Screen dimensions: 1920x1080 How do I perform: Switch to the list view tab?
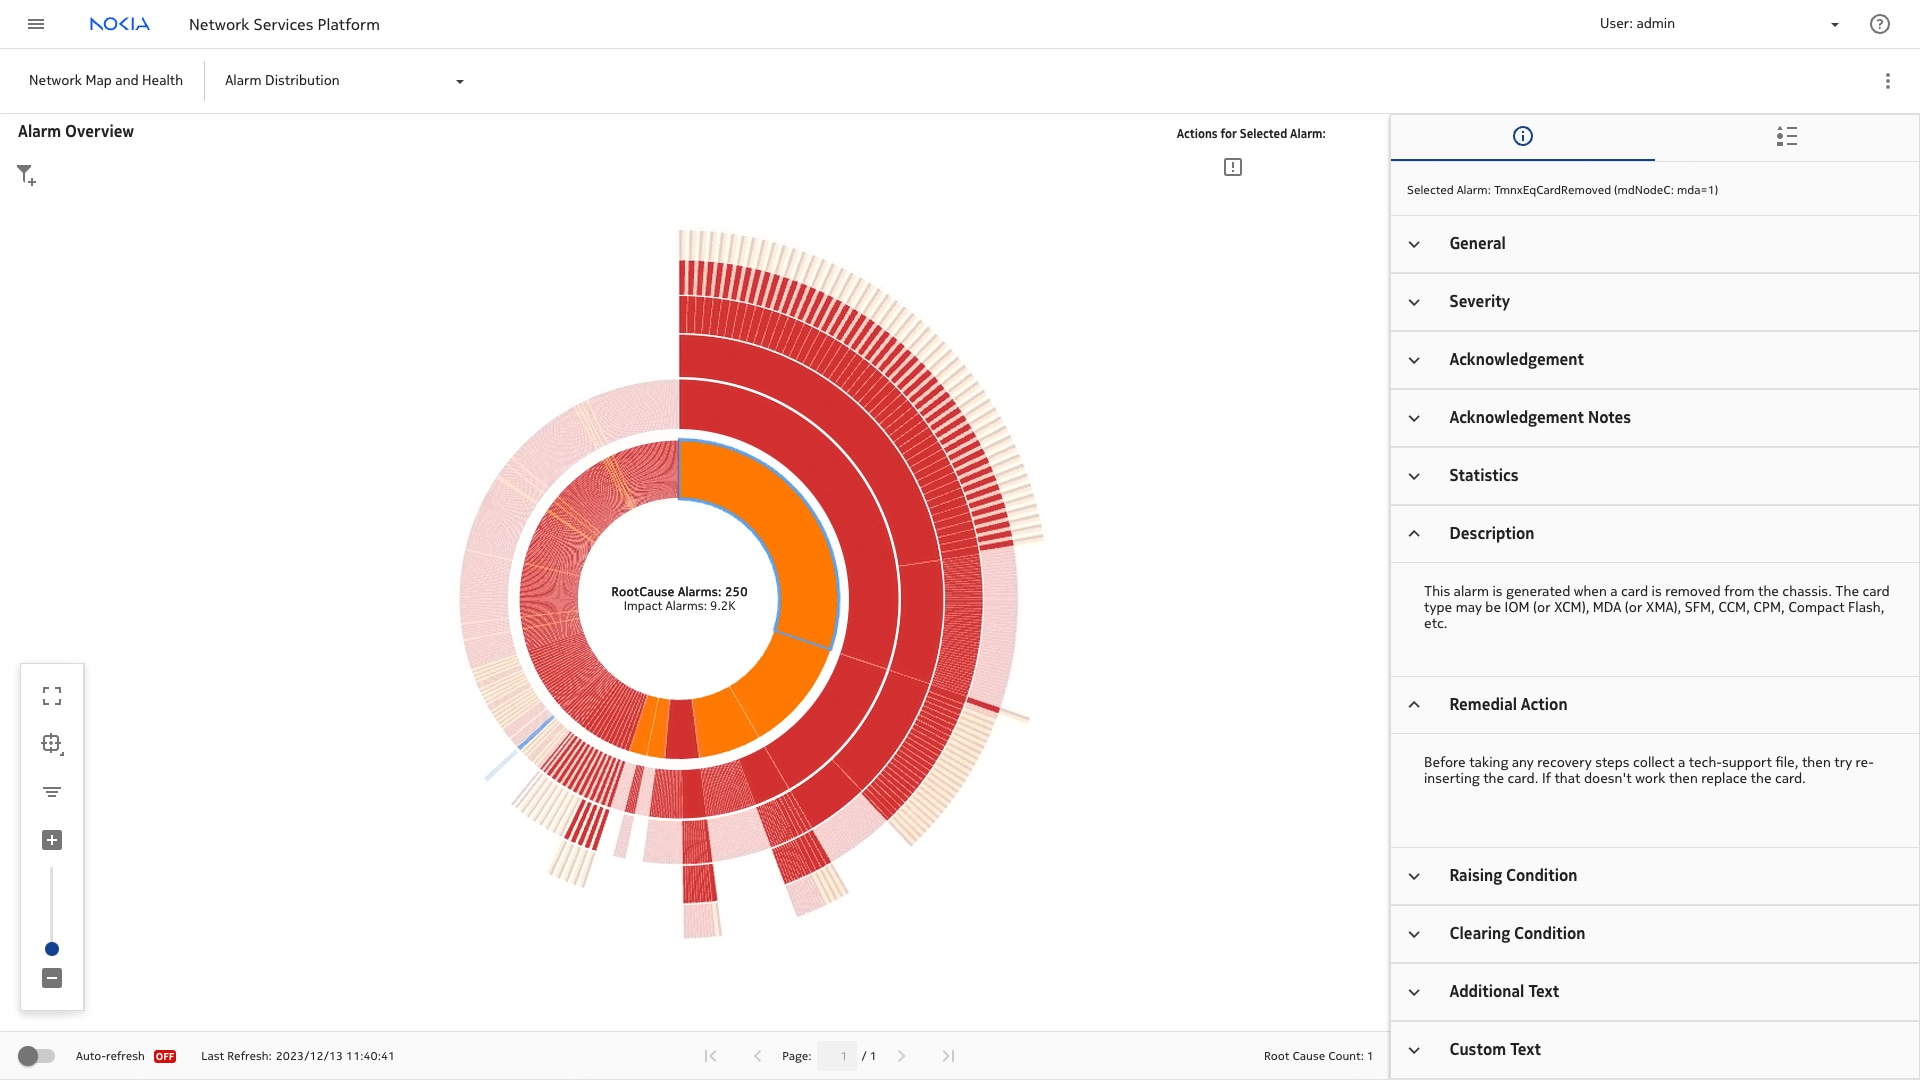[x=1786, y=137]
